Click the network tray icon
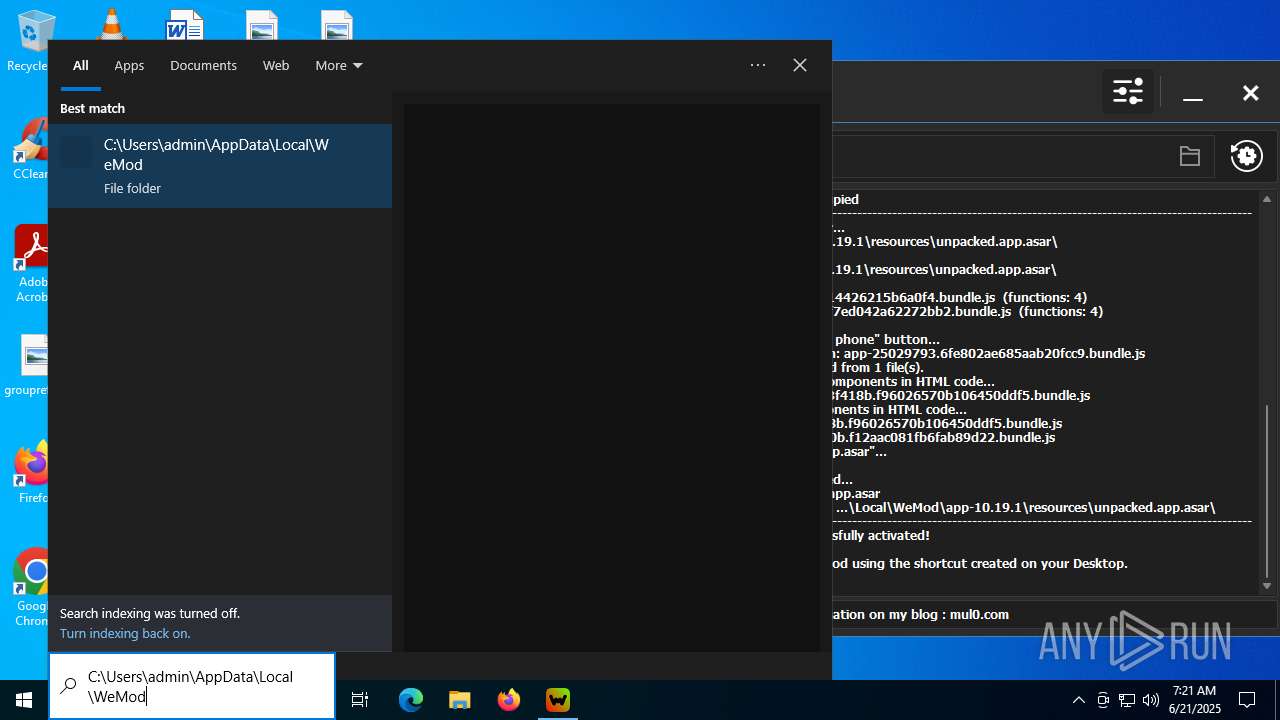 click(1127, 700)
